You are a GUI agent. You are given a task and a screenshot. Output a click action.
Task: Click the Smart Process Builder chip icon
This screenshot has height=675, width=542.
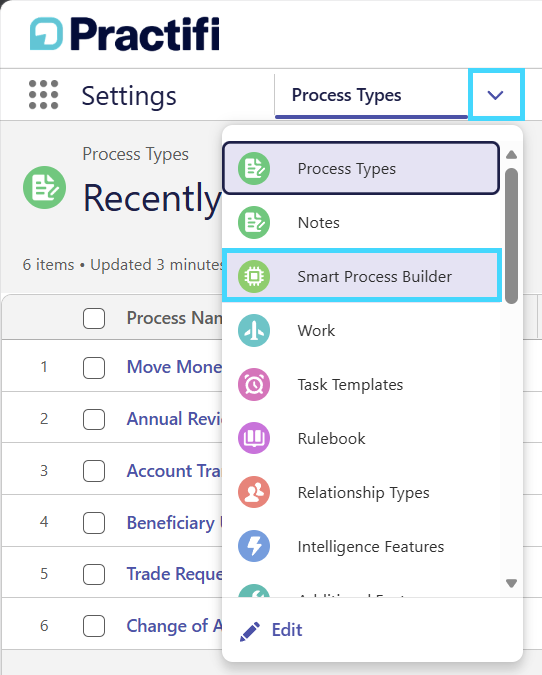pyautogui.click(x=254, y=276)
